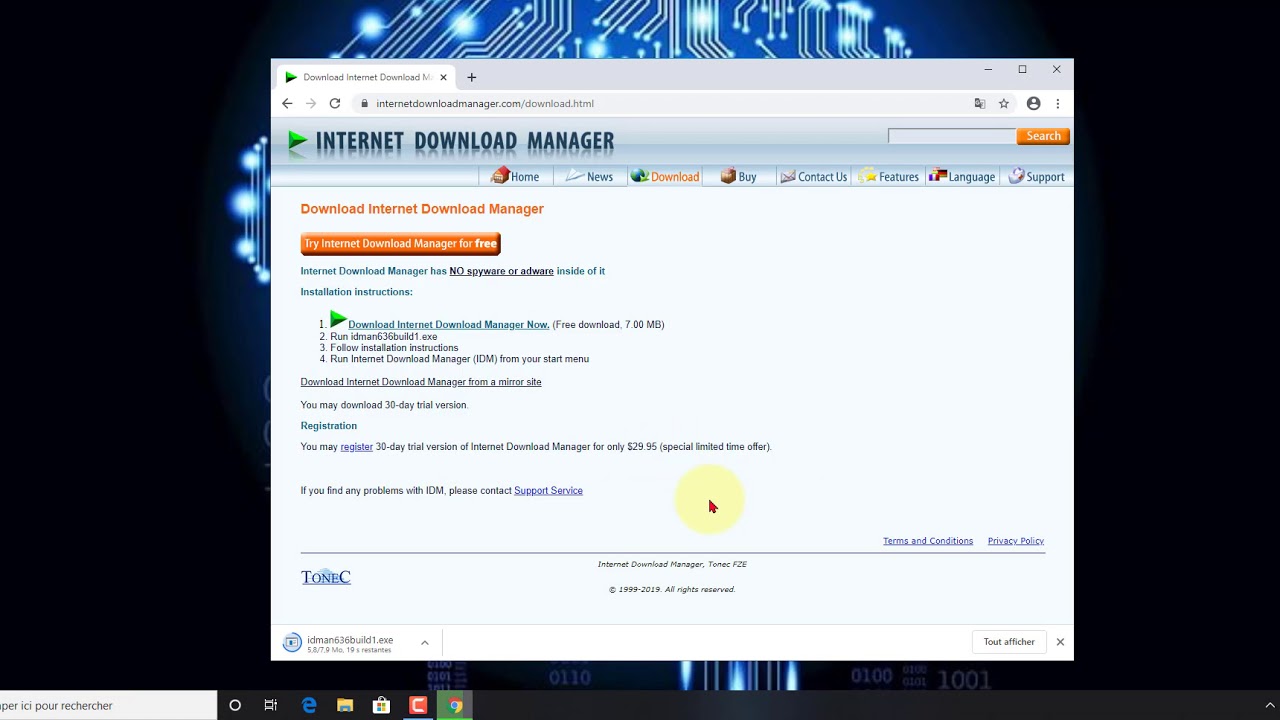Click the Tout afficher button
Image resolution: width=1280 pixels, height=720 pixels.
[1009, 642]
